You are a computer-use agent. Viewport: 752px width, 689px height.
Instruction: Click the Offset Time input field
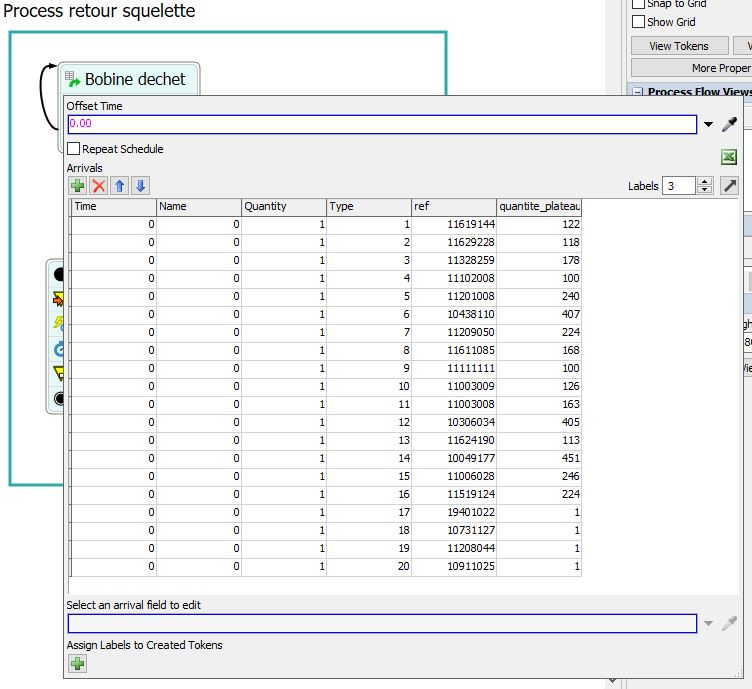(x=382, y=124)
